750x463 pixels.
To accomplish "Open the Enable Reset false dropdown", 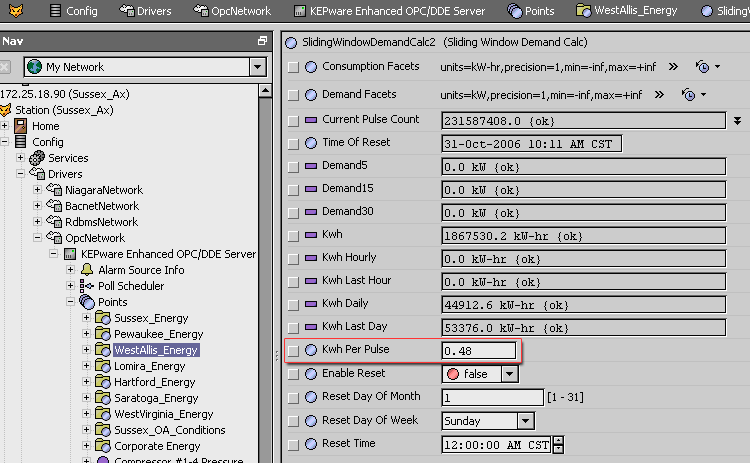I will pyautogui.click(x=509, y=374).
